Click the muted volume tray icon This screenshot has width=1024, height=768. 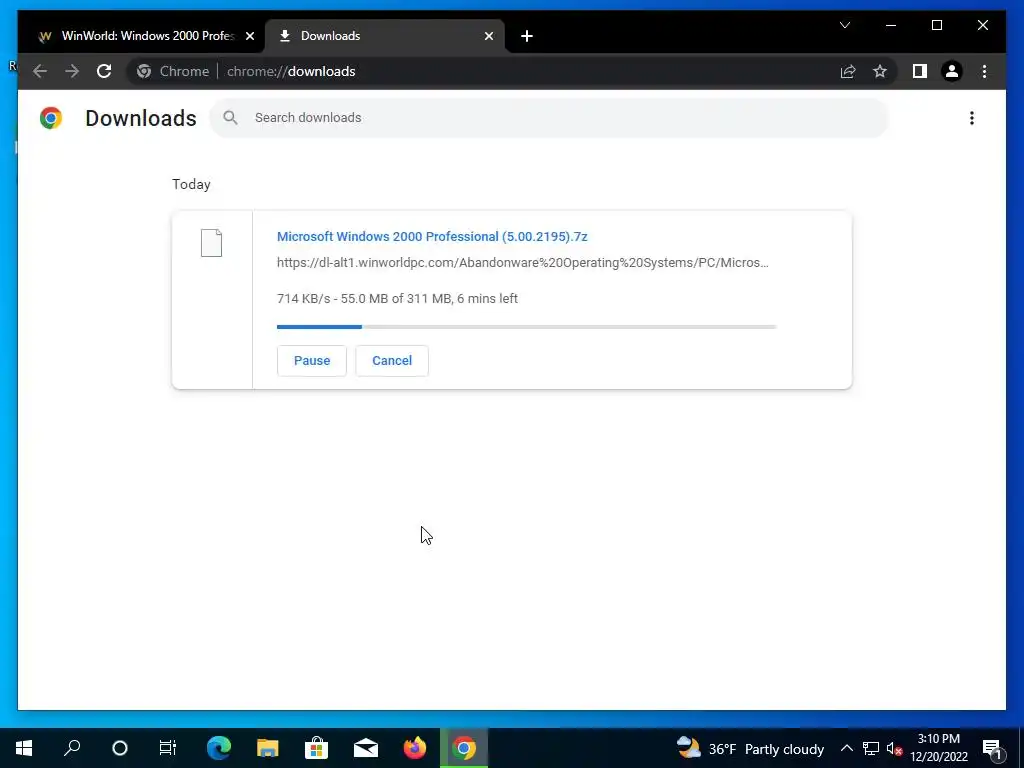895,748
